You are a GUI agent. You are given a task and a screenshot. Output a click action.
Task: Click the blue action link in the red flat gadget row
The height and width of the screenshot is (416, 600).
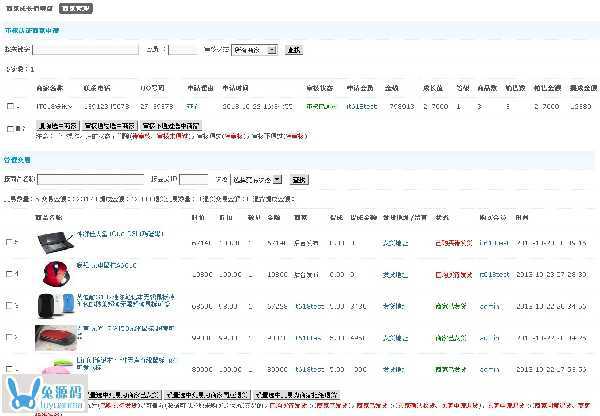[x=395, y=338]
